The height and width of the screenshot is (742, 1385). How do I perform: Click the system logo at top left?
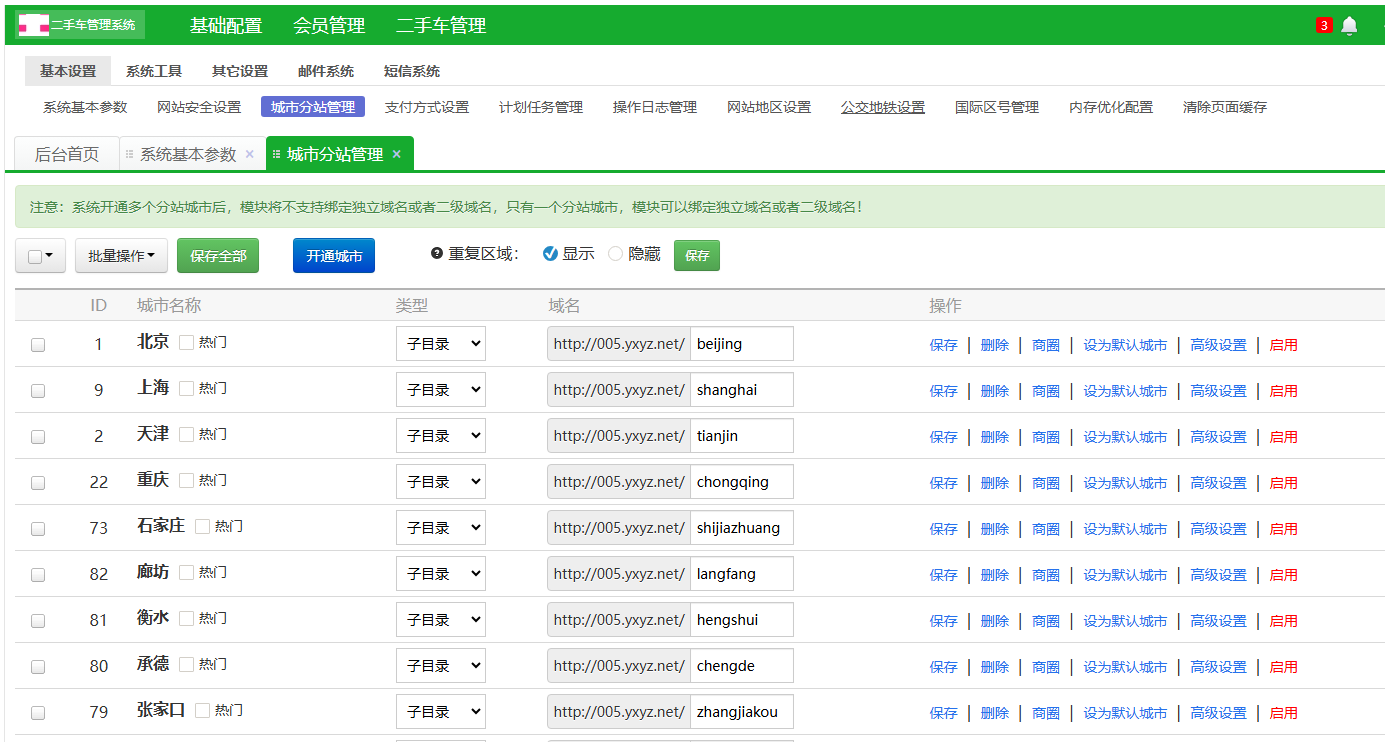point(80,25)
